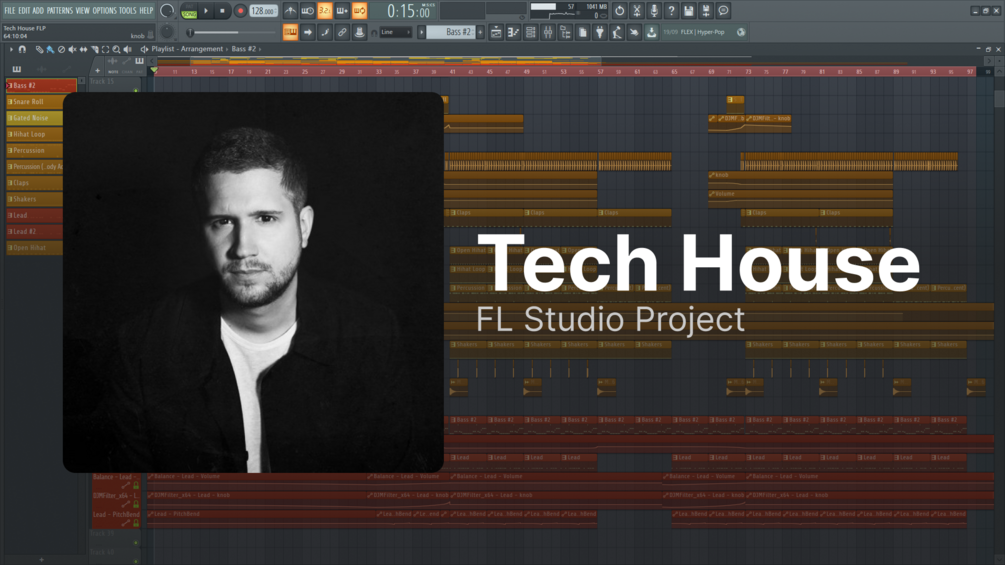Open the ADD menu
1005x565 pixels.
tap(38, 10)
